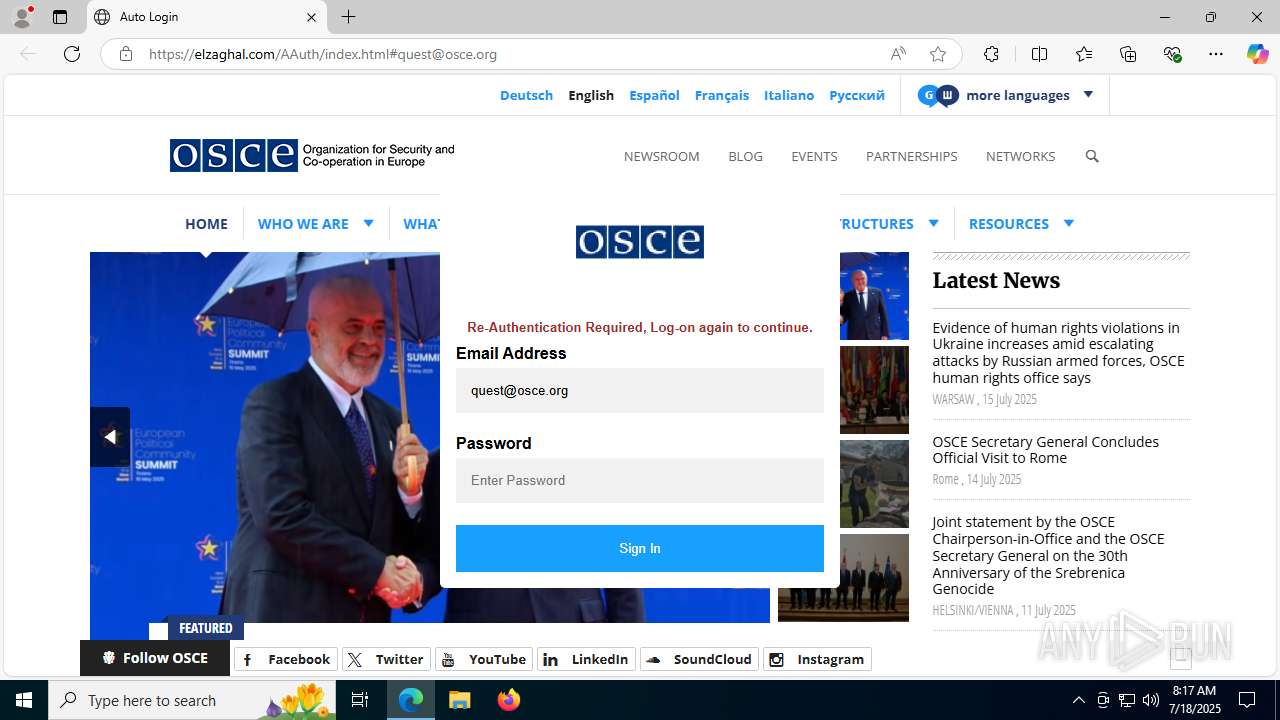Add page to favorites star icon
This screenshot has height=720, width=1280.
937,54
